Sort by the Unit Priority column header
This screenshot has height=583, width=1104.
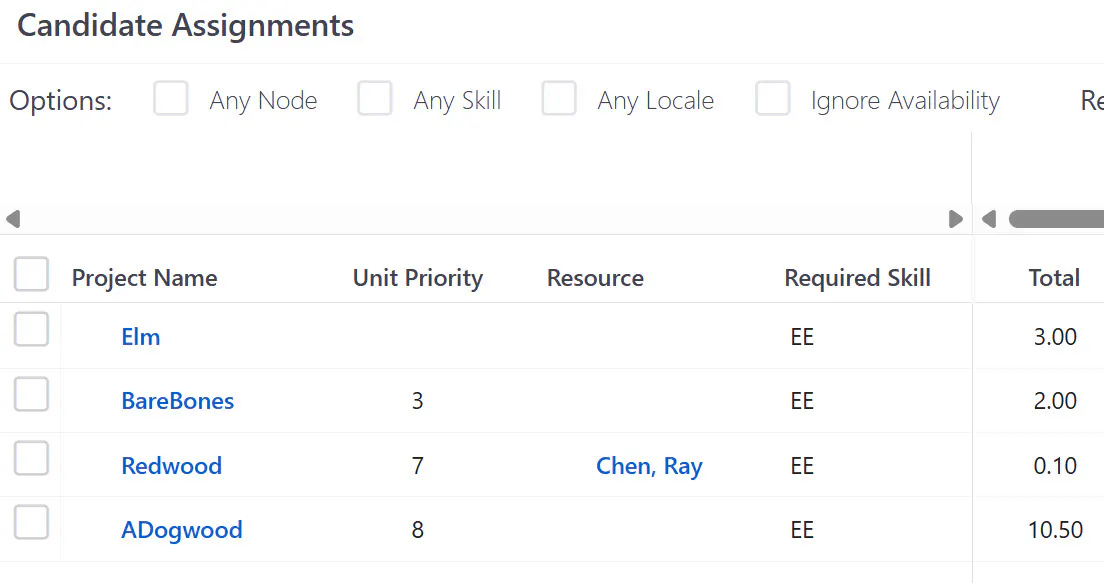point(418,278)
